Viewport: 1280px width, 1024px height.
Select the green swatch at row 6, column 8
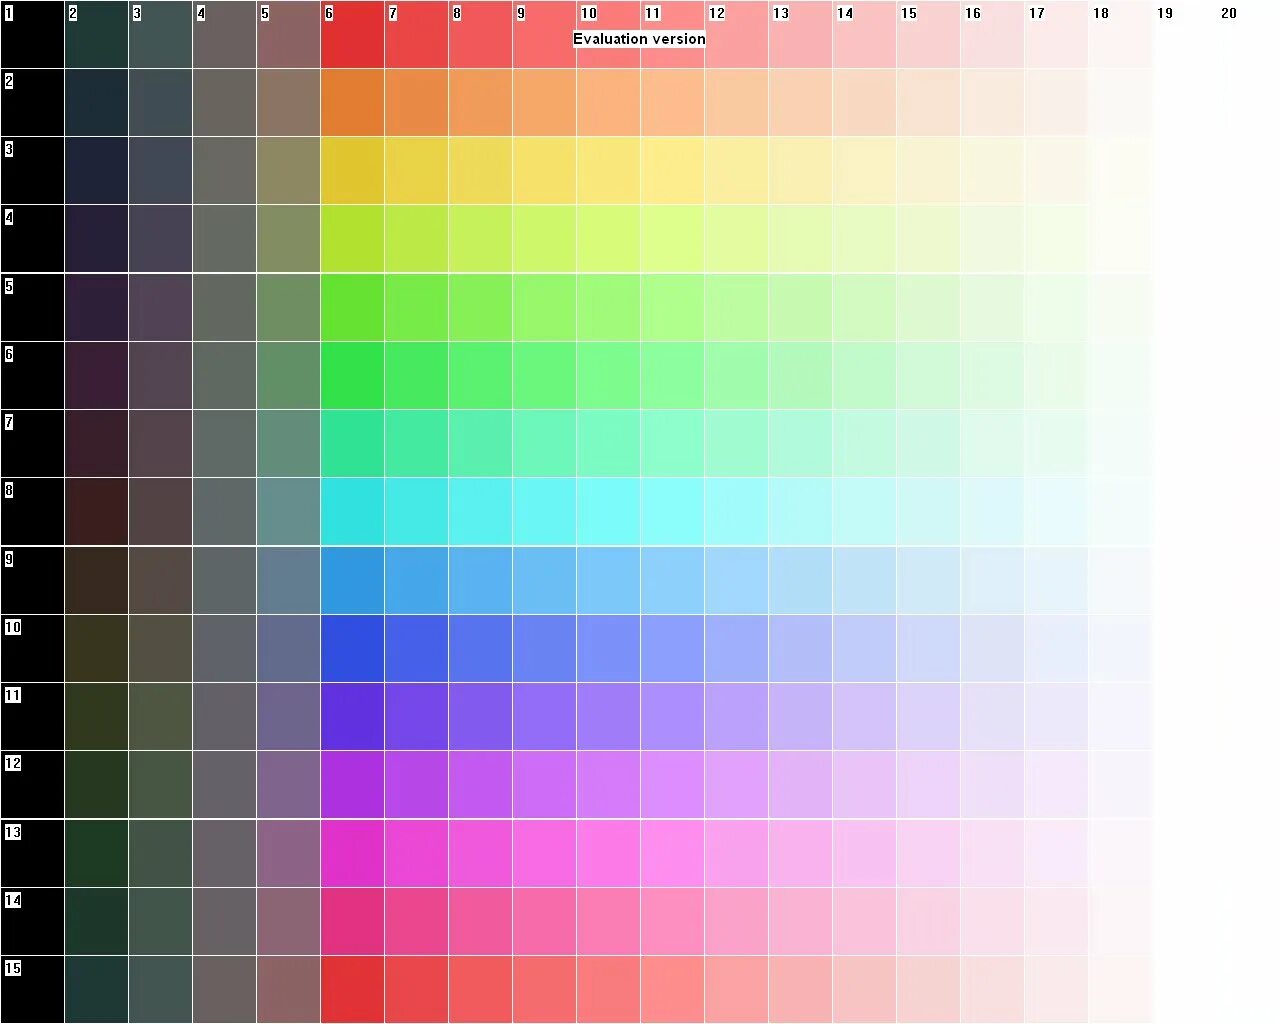[x=480, y=375]
